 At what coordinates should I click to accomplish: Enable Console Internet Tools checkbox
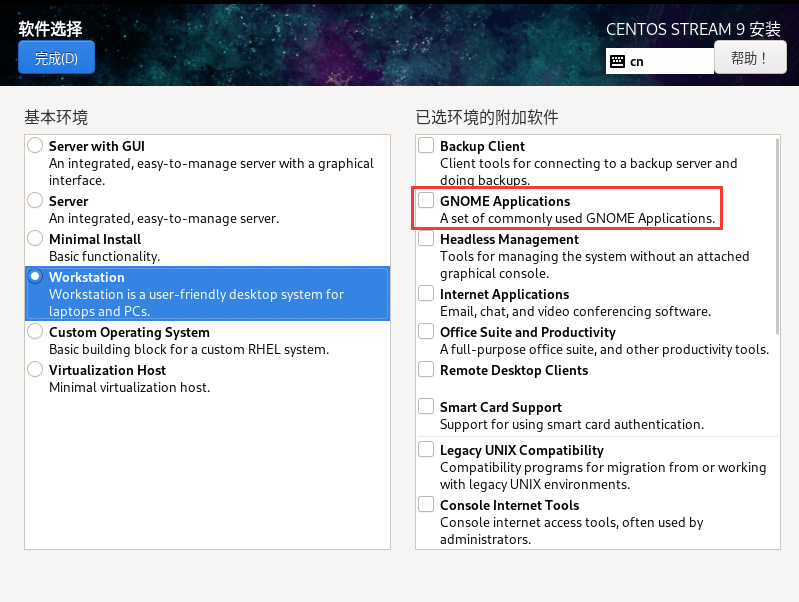click(427, 505)
